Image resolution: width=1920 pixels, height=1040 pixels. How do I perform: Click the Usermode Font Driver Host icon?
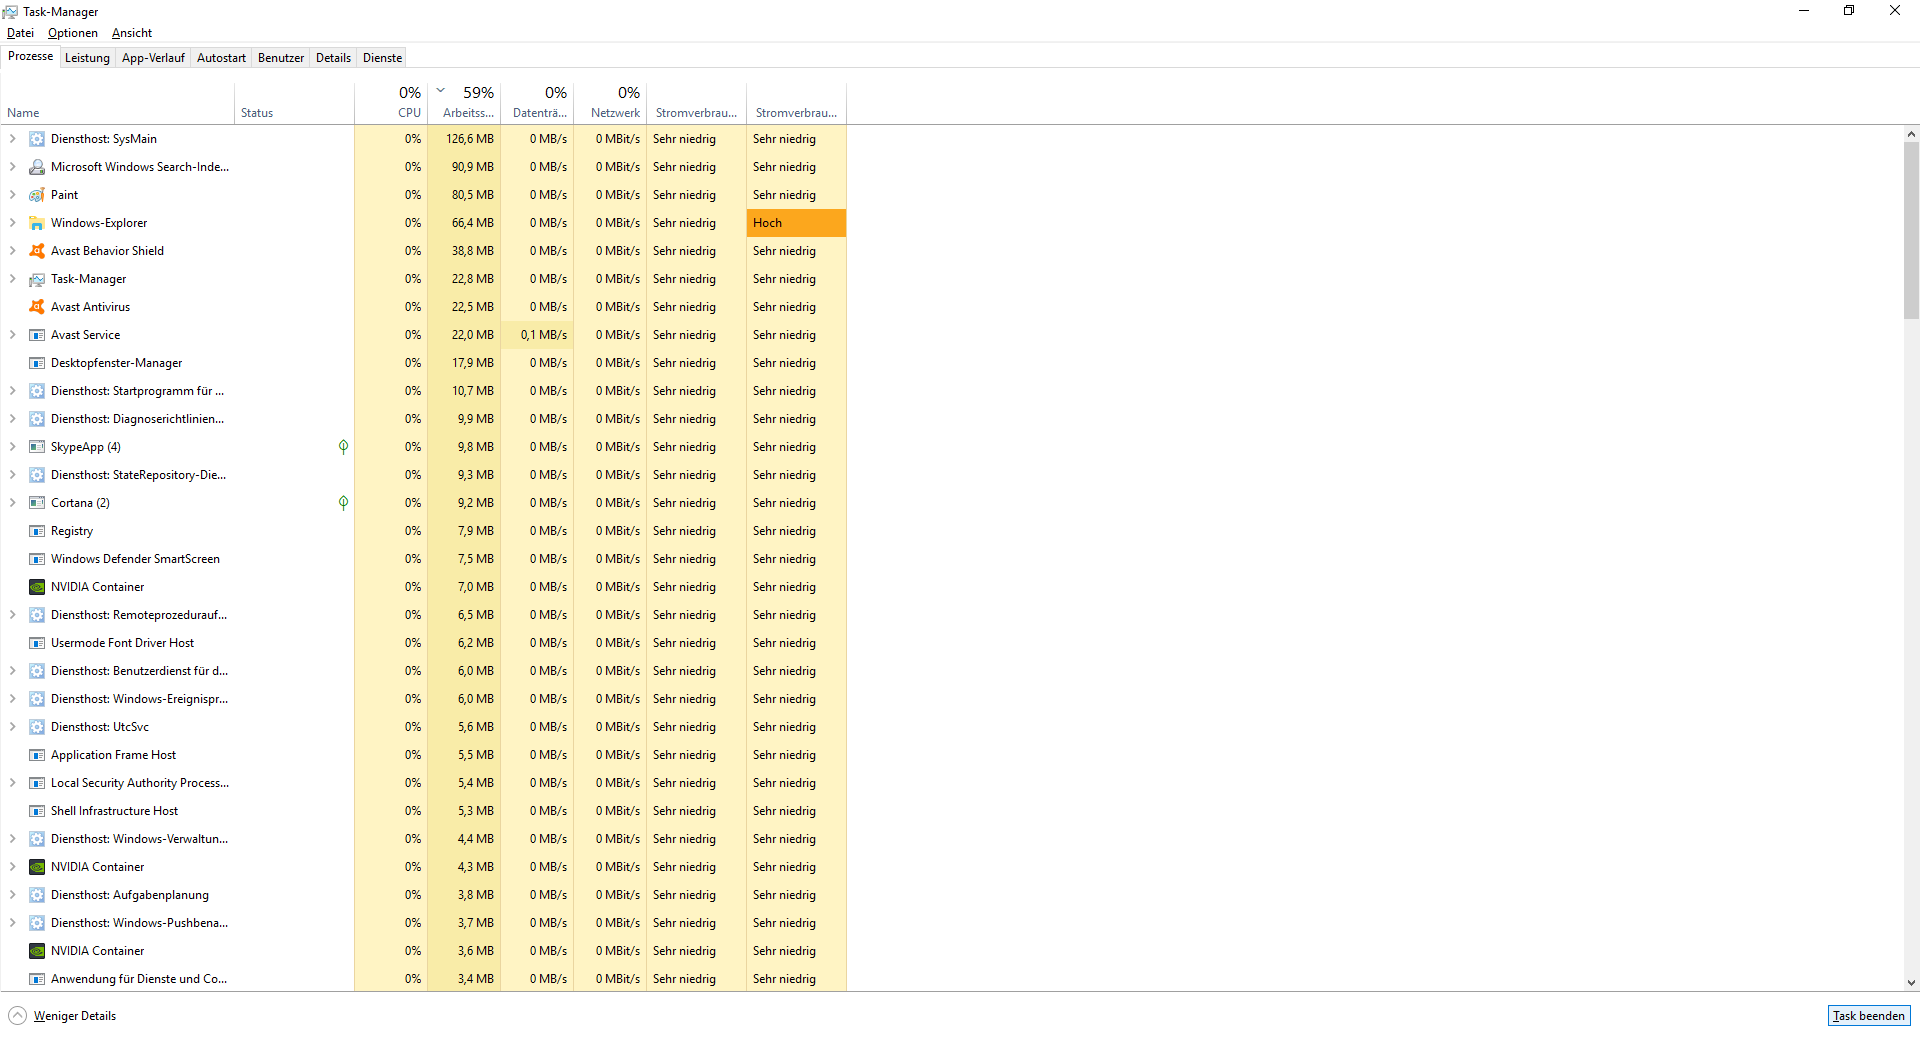pyautogui.click(x=37, y=643)
